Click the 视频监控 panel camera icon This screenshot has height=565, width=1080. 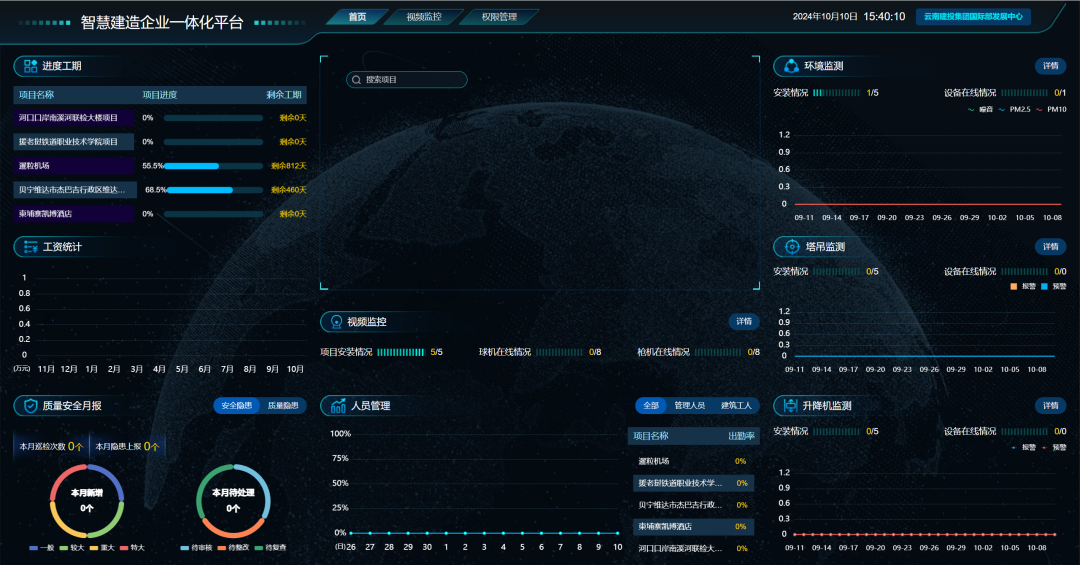[336, 322]
